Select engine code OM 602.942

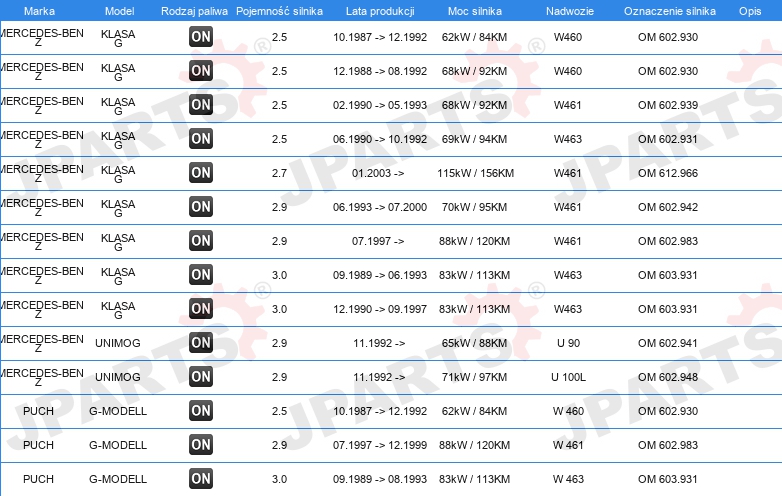(x=668, y=207)
